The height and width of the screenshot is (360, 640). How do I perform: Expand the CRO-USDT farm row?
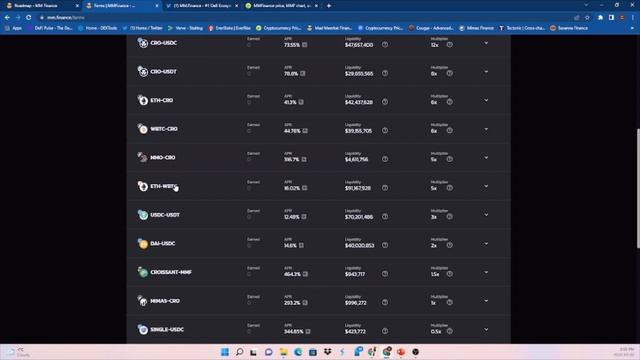(x=486, y=71)
